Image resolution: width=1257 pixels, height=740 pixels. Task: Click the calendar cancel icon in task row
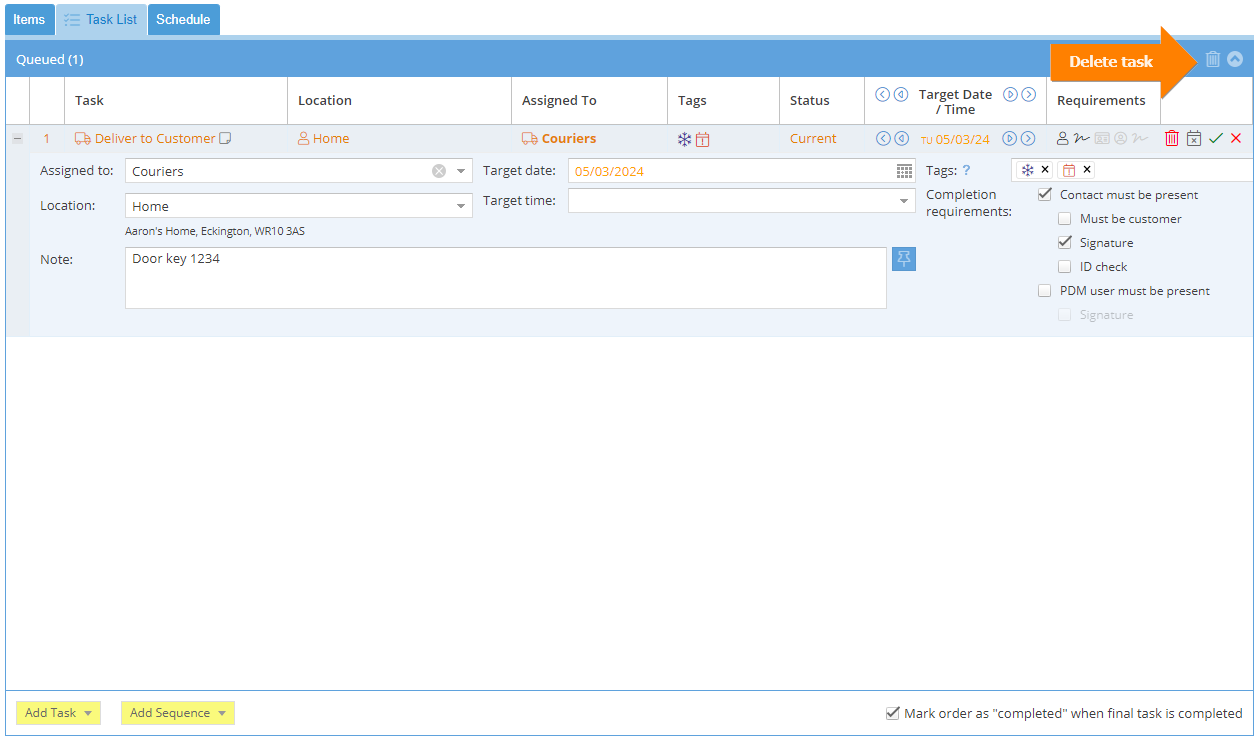pos(1194,139)
